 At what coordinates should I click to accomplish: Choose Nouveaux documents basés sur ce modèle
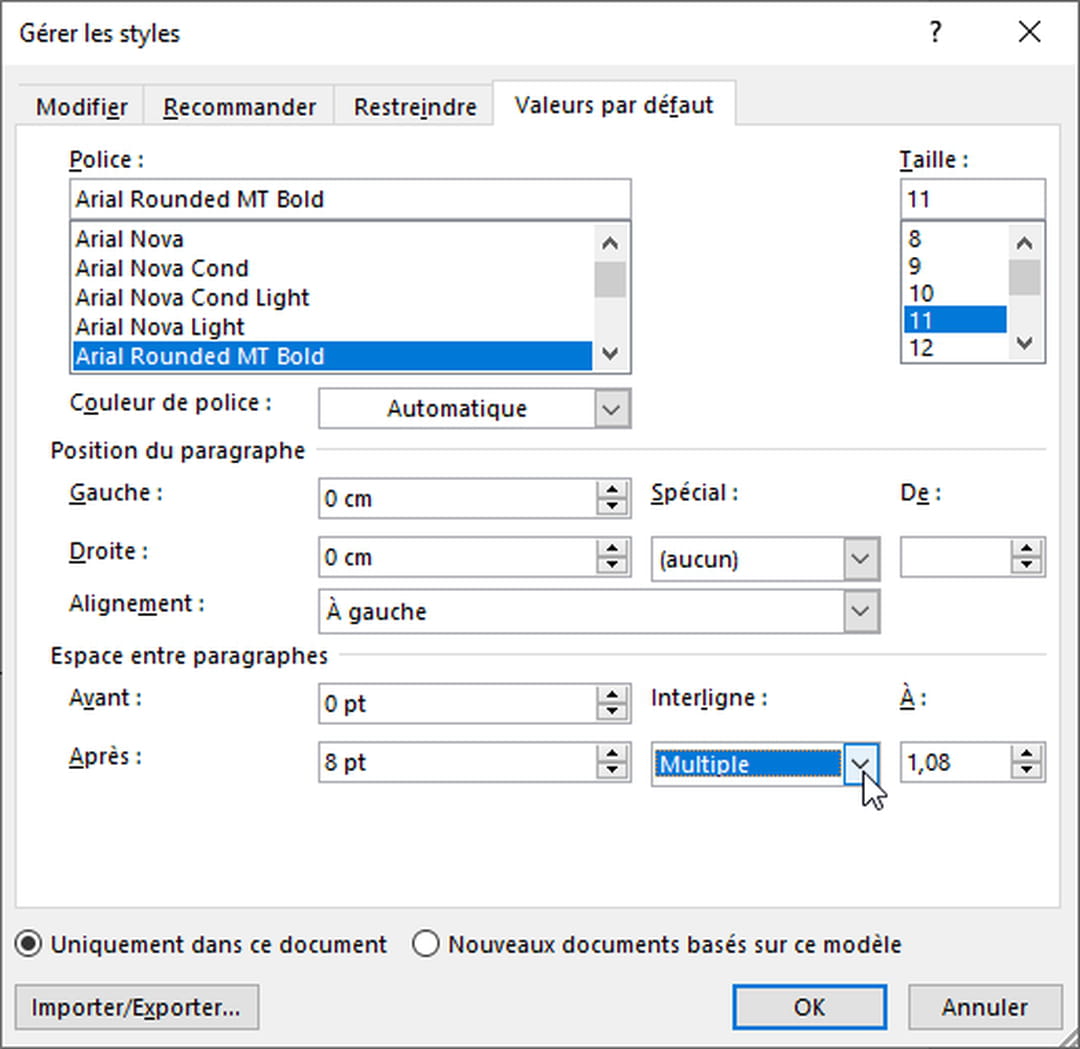(x=426, y=943)
